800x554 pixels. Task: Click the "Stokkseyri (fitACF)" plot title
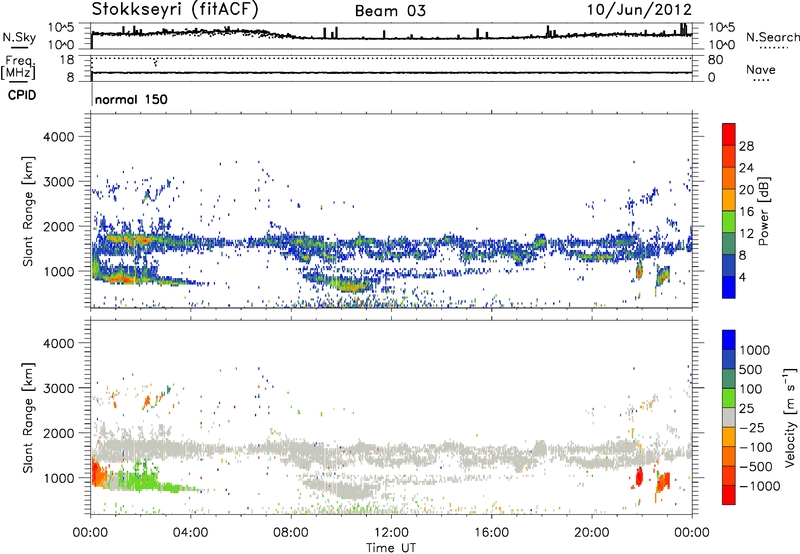point(175,9)
